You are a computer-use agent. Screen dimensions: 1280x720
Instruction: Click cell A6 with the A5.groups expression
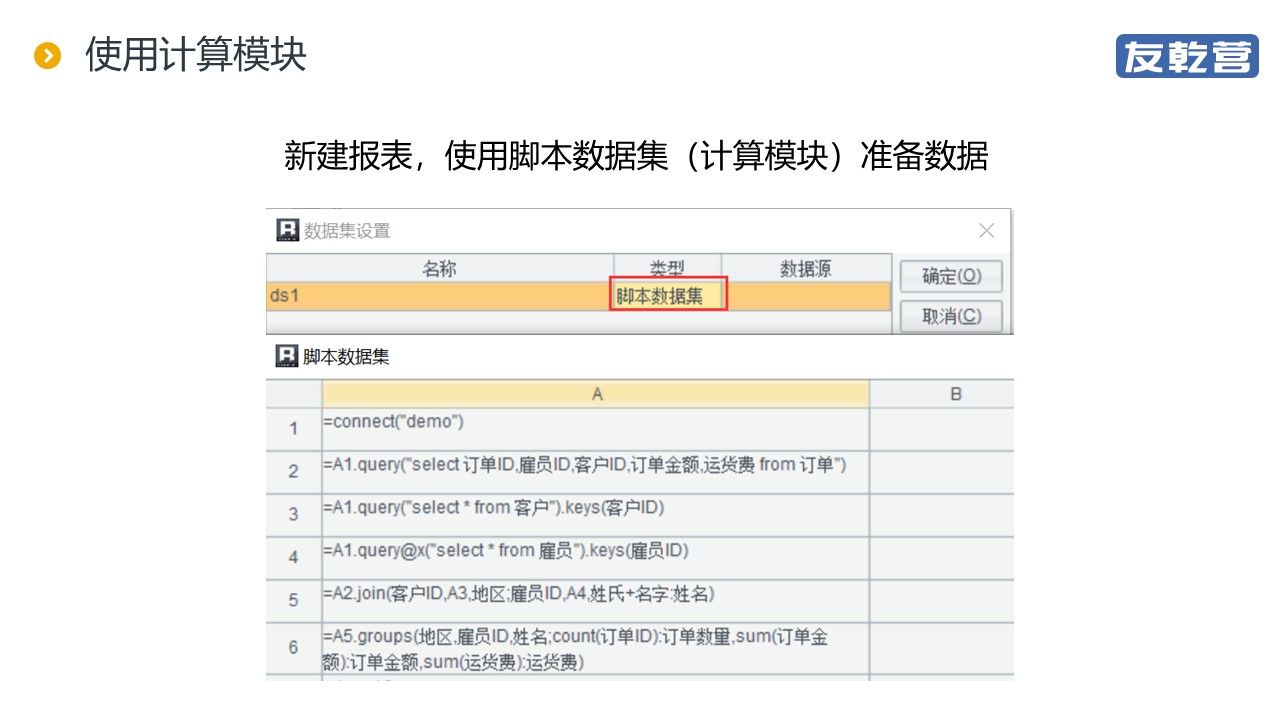coord(596,648)
